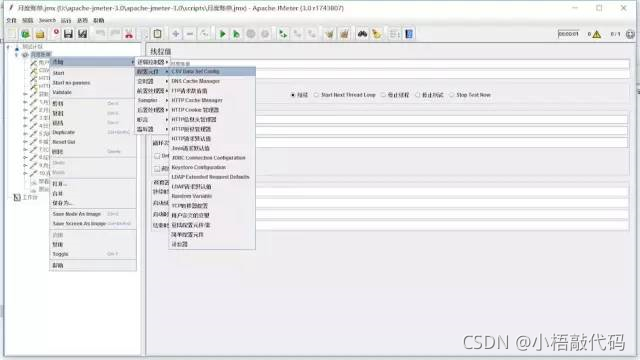Click the Remote Stop All icon
This screenshot has width=640, height=360.
(298, 34)
